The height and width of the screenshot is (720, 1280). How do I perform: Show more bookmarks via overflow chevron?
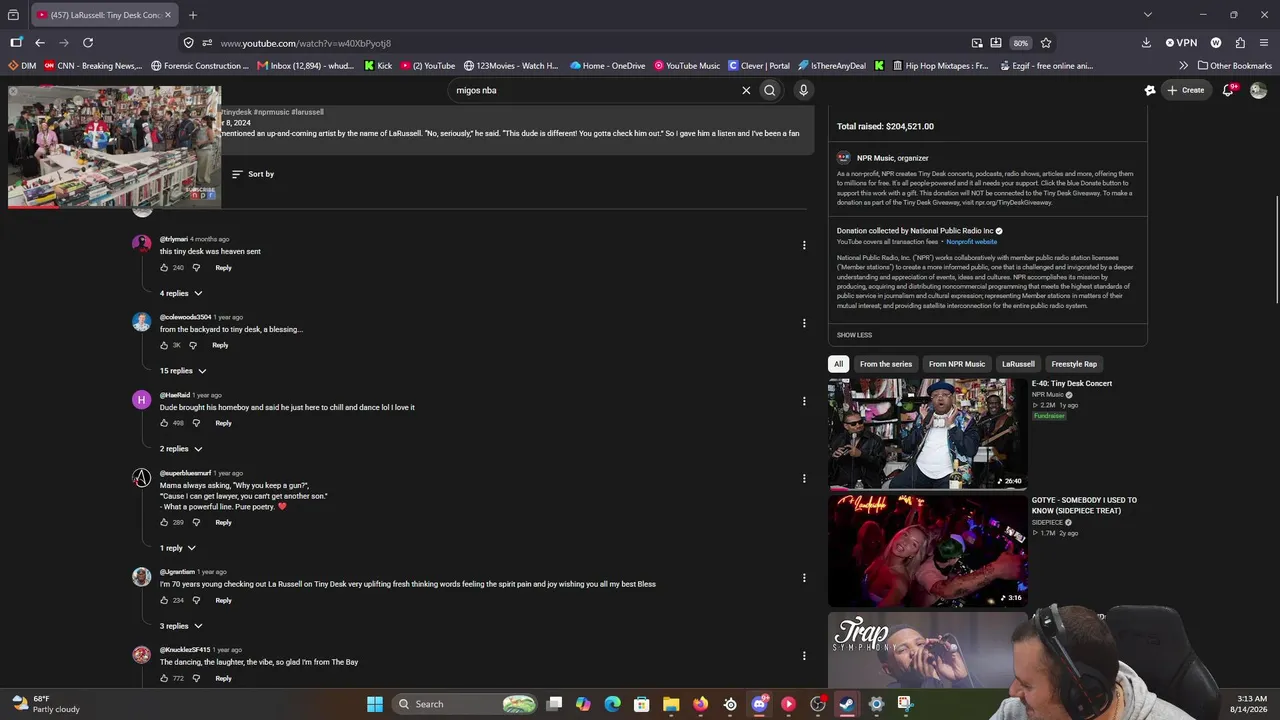click(1184, 66)
